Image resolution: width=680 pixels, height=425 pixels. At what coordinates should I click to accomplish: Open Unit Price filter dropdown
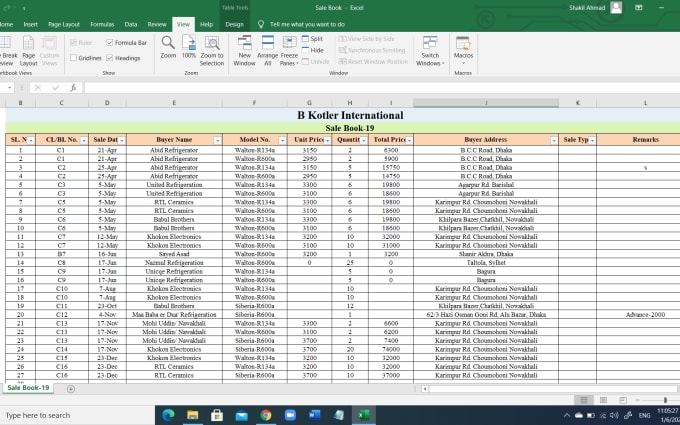point(327,140)
